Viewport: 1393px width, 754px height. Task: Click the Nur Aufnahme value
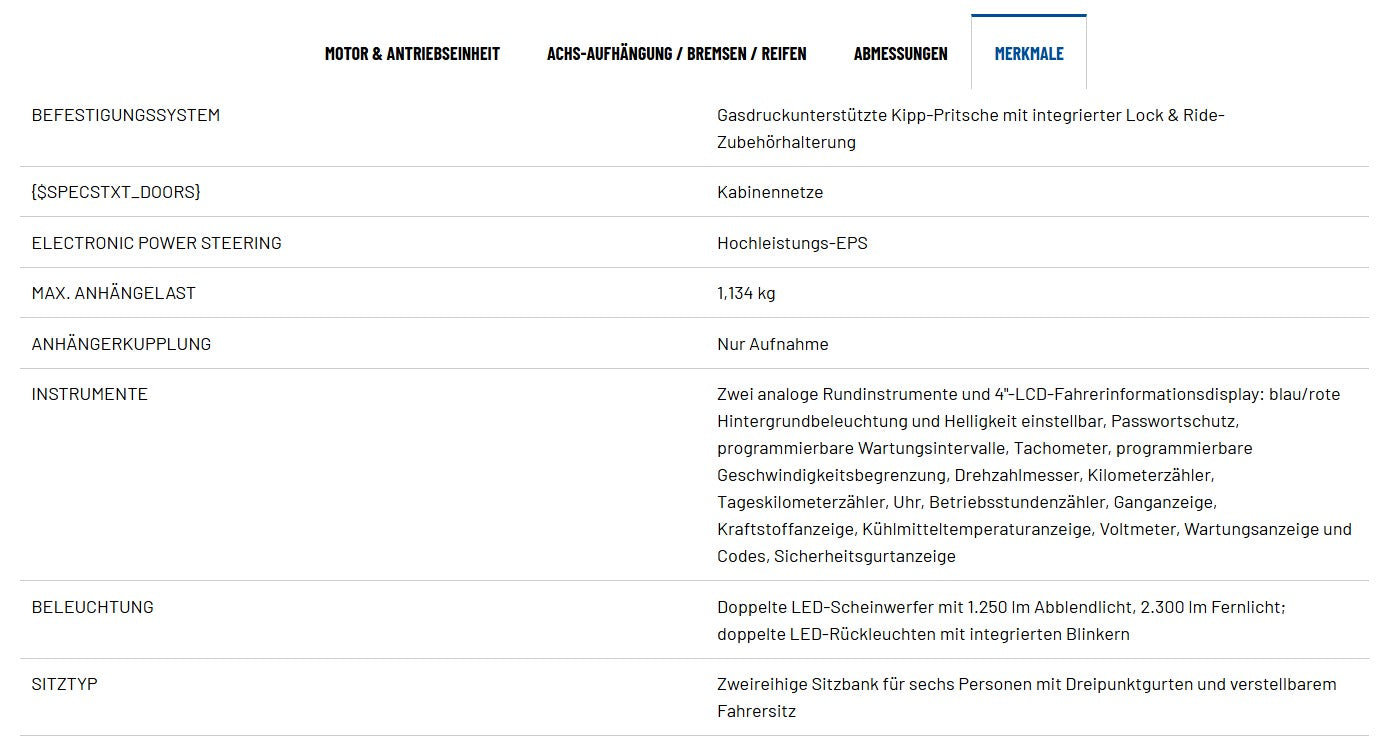772,344
